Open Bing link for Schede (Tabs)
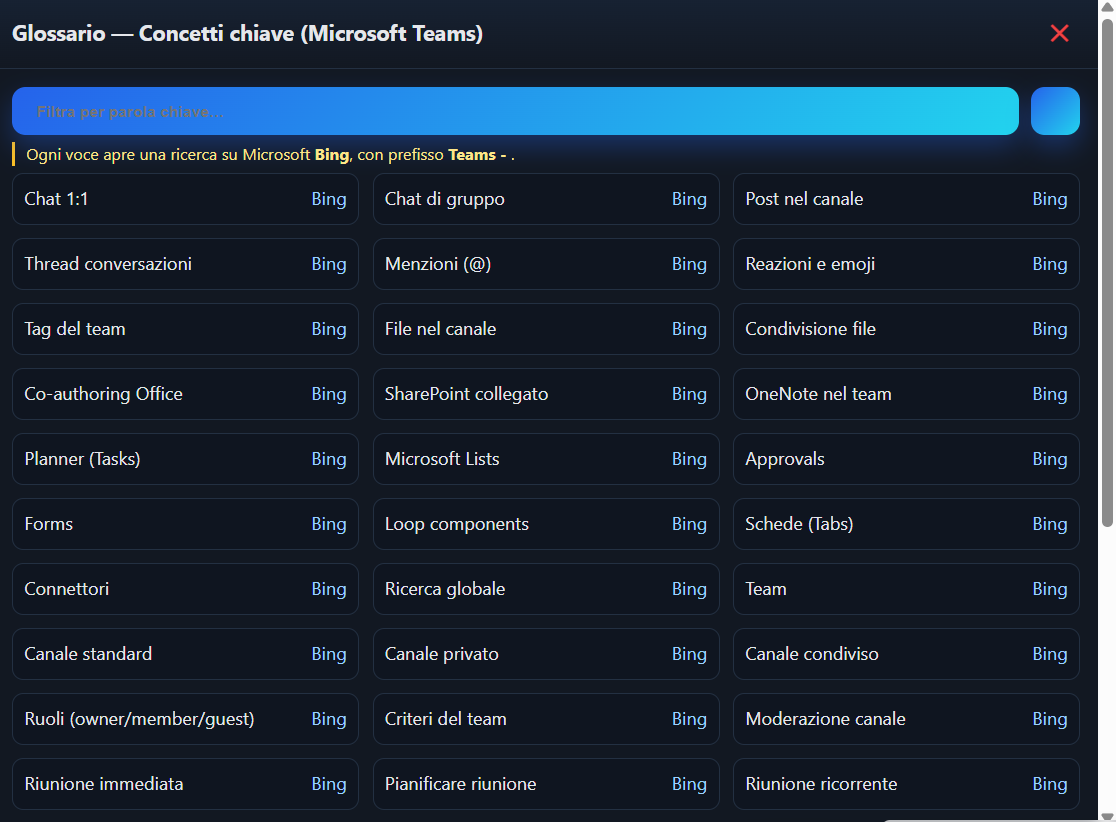The width and height of the screenshot is (1116, 822). [1050, 524]
